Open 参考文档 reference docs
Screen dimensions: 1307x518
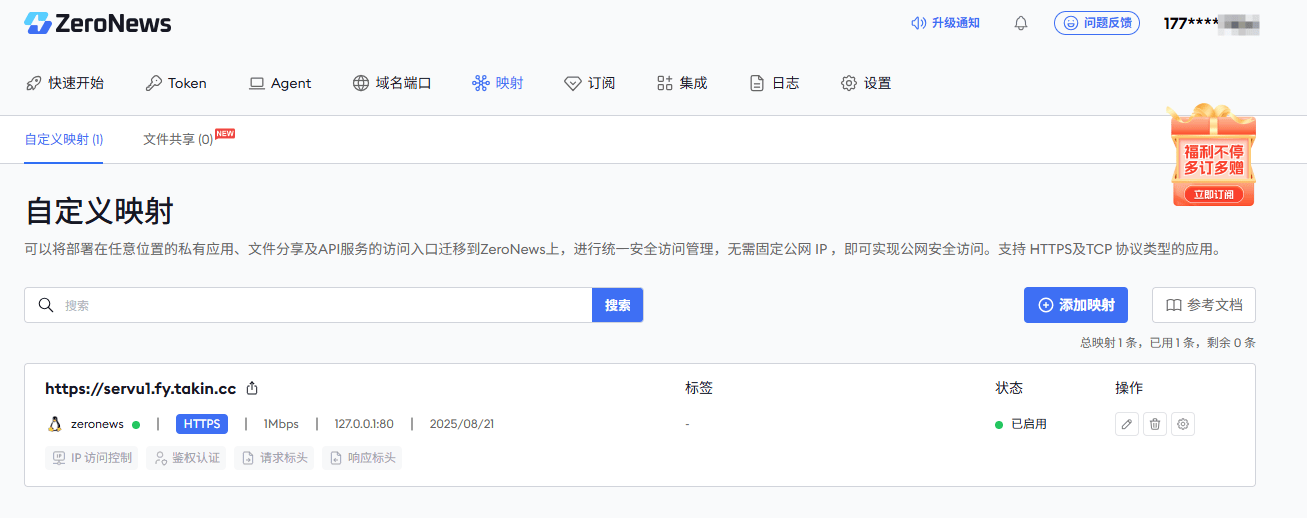pos(1204,305)
